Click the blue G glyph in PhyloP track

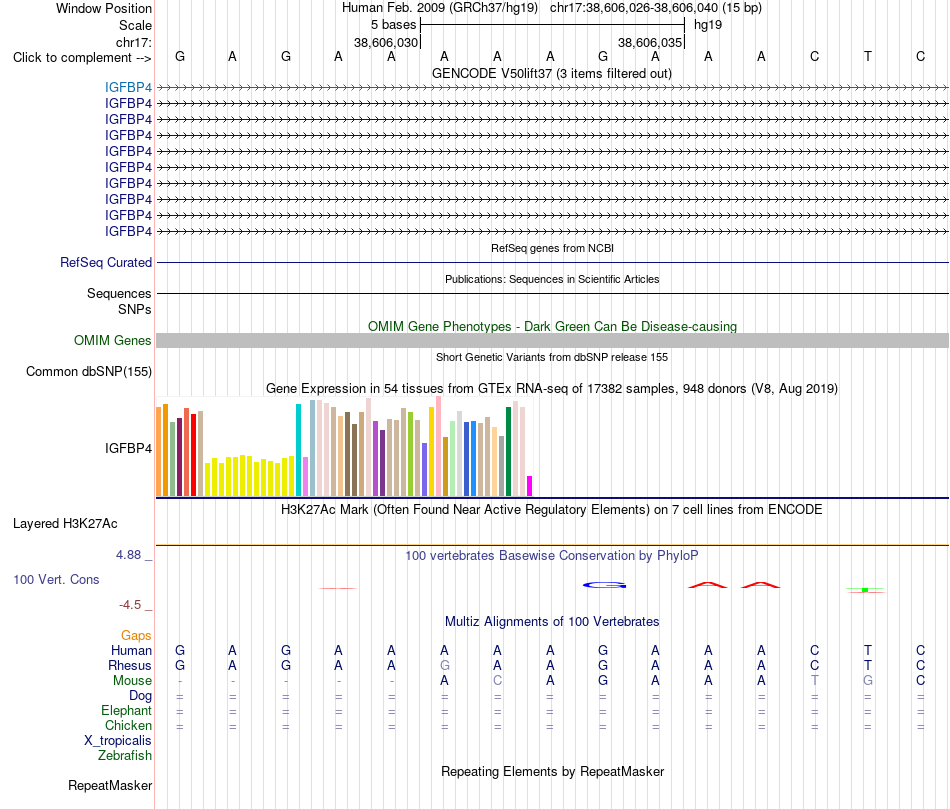604,585
